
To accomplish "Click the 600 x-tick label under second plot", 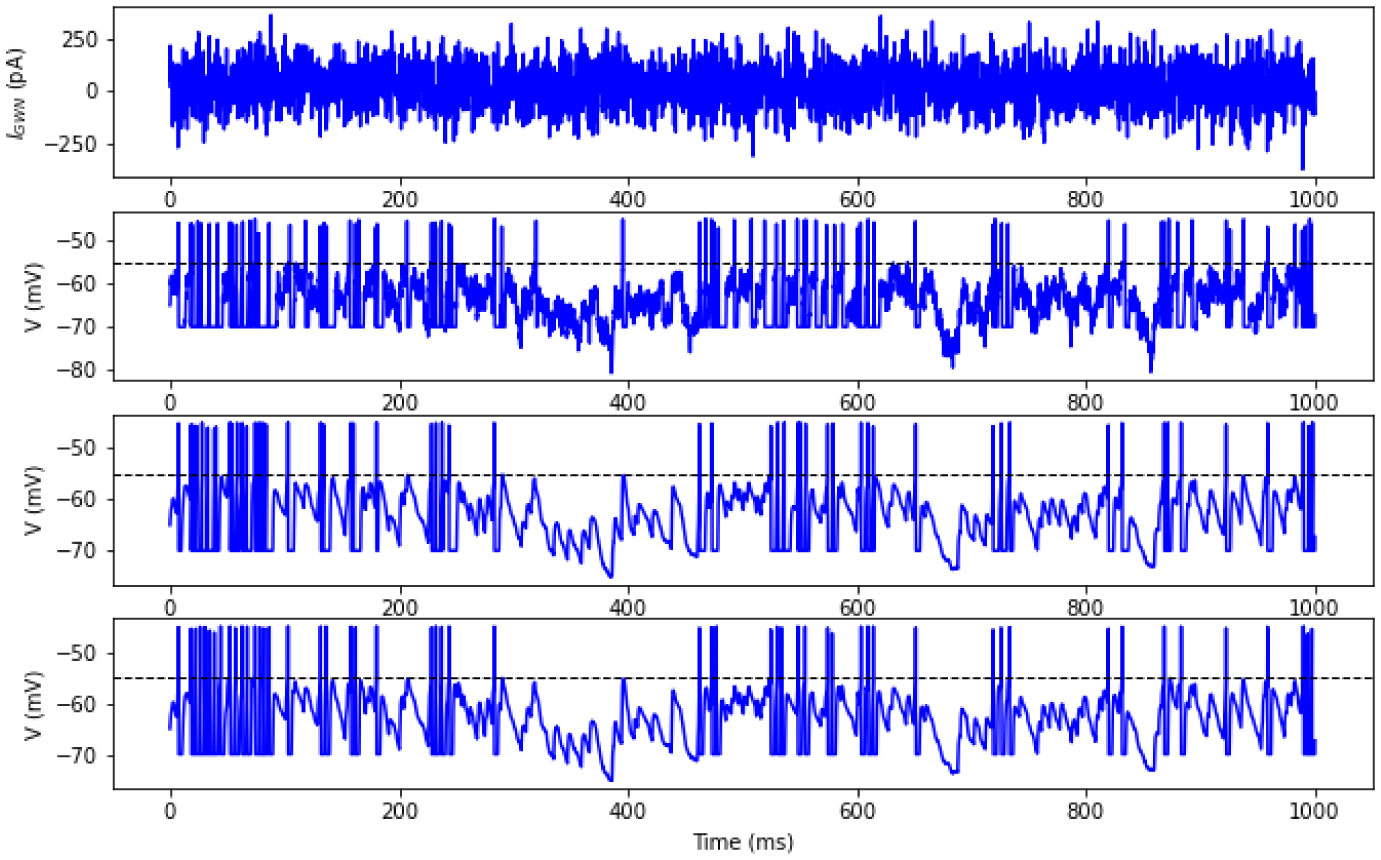I will click(x=857, y=402).
